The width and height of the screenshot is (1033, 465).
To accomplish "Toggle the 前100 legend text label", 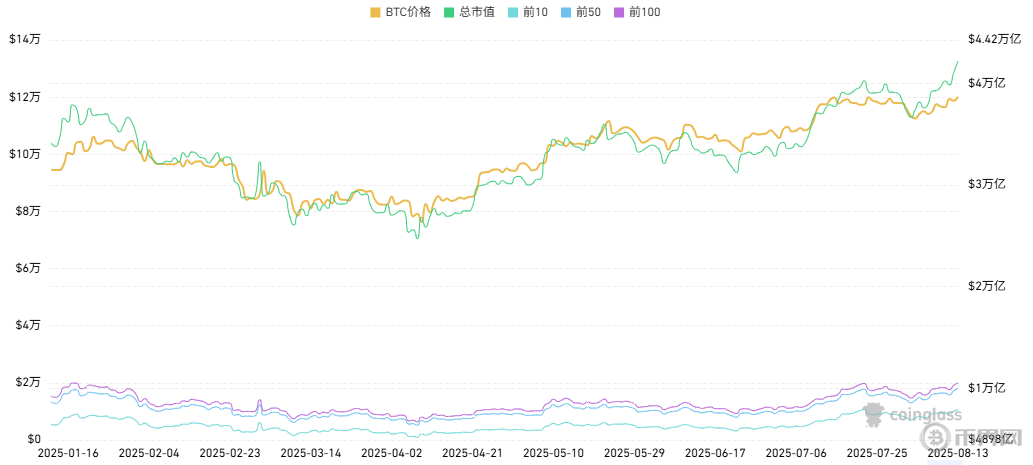I will click(x=644, y=12).
